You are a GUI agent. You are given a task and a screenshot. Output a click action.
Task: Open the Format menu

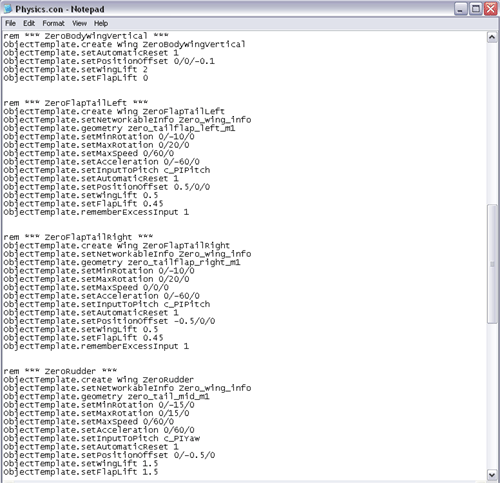(53, 23)
